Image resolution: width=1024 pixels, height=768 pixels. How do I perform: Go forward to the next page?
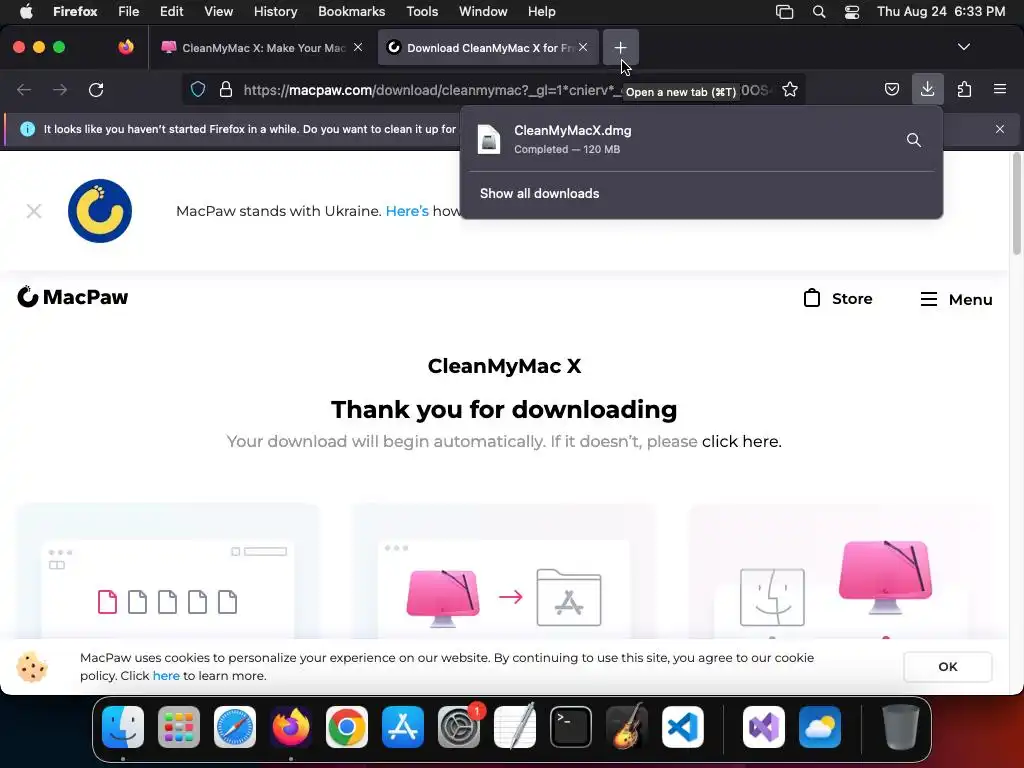pos(60,89)
